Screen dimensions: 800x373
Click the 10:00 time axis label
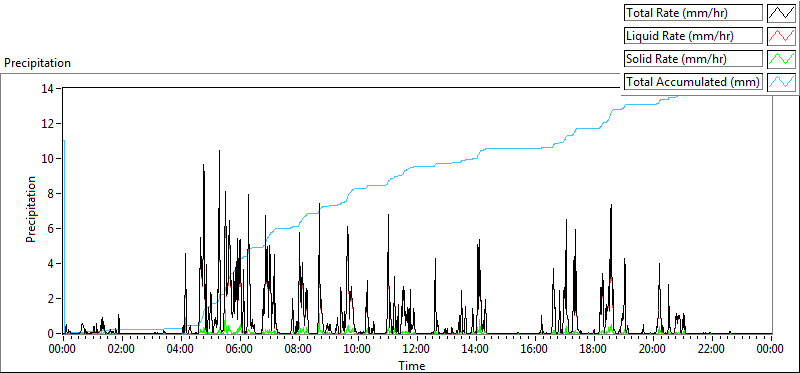click(x=357, y=349)
